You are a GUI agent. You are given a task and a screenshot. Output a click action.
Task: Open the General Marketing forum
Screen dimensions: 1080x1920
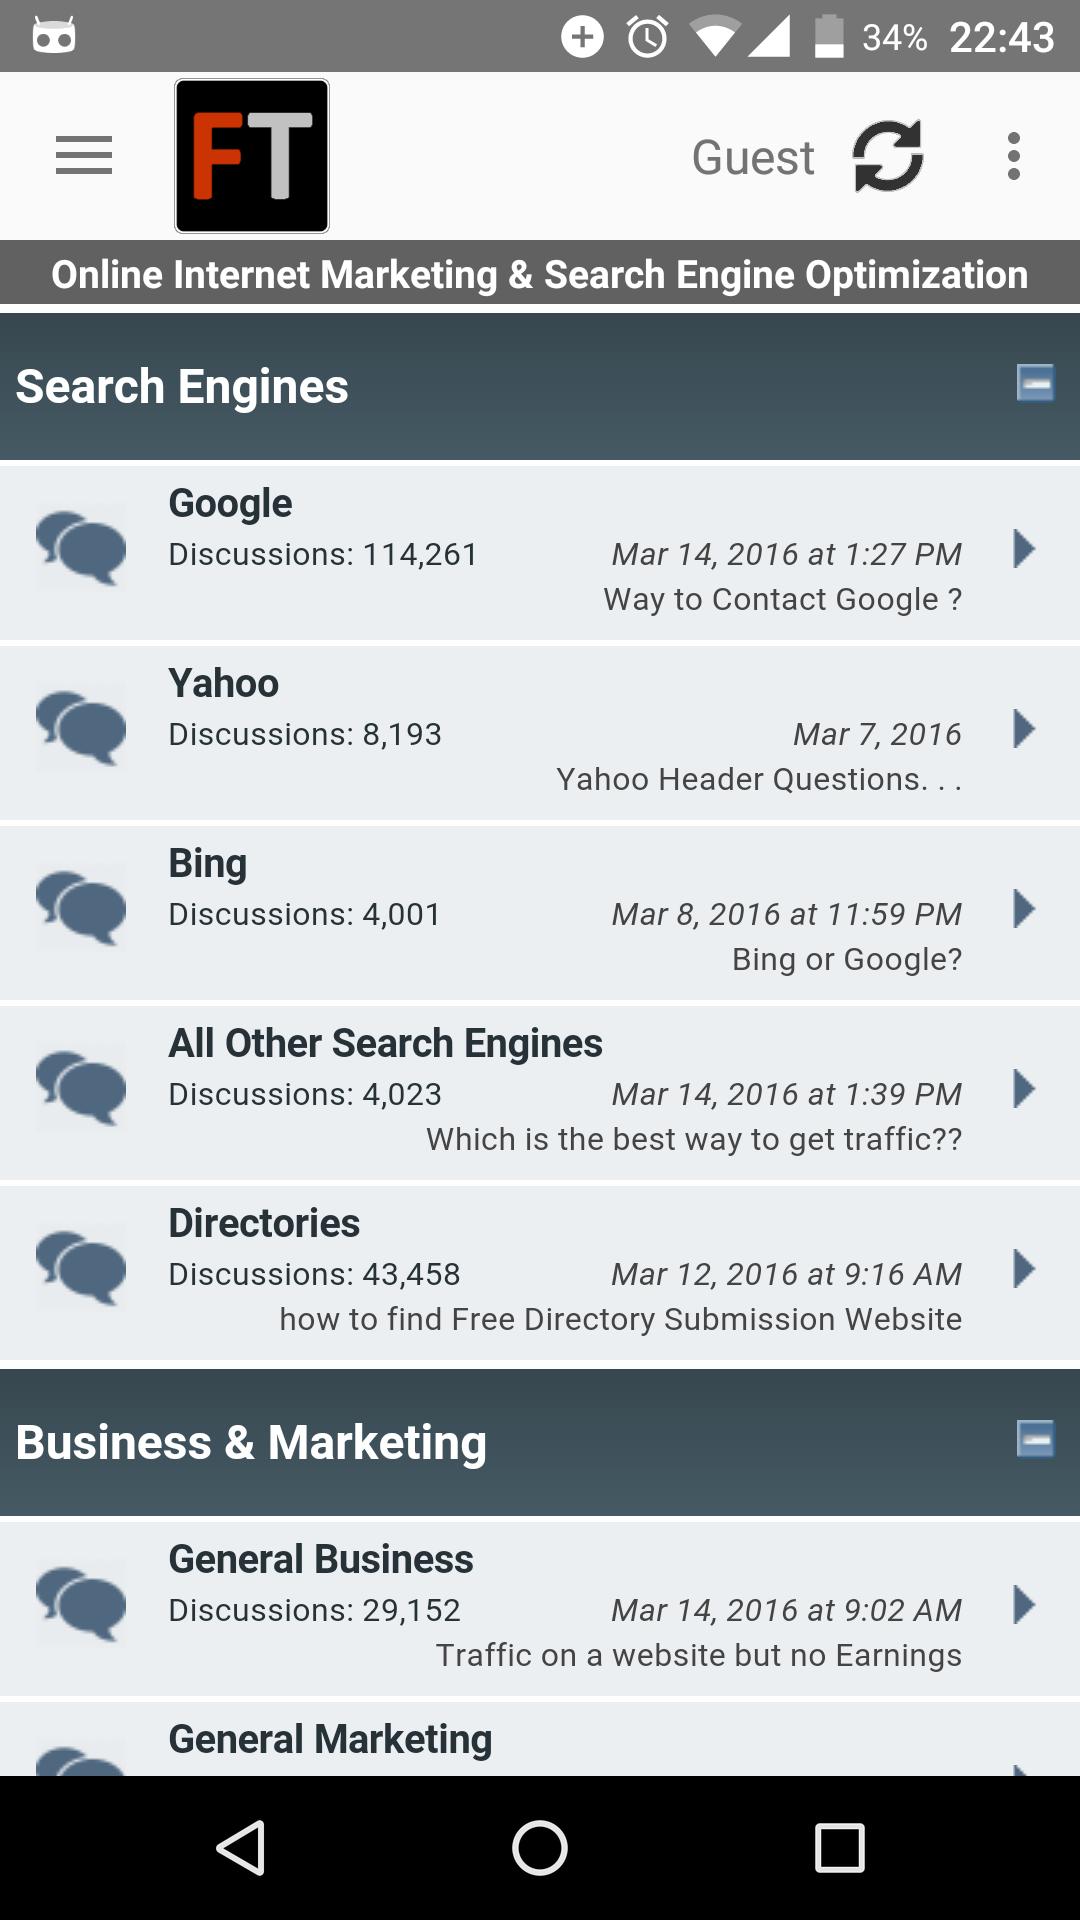coord(540,1739)
